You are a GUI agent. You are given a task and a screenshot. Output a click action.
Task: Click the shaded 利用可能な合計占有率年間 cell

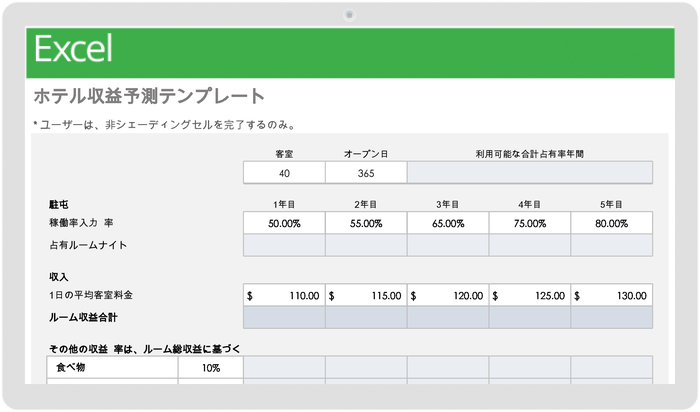[x=530, y=173]
